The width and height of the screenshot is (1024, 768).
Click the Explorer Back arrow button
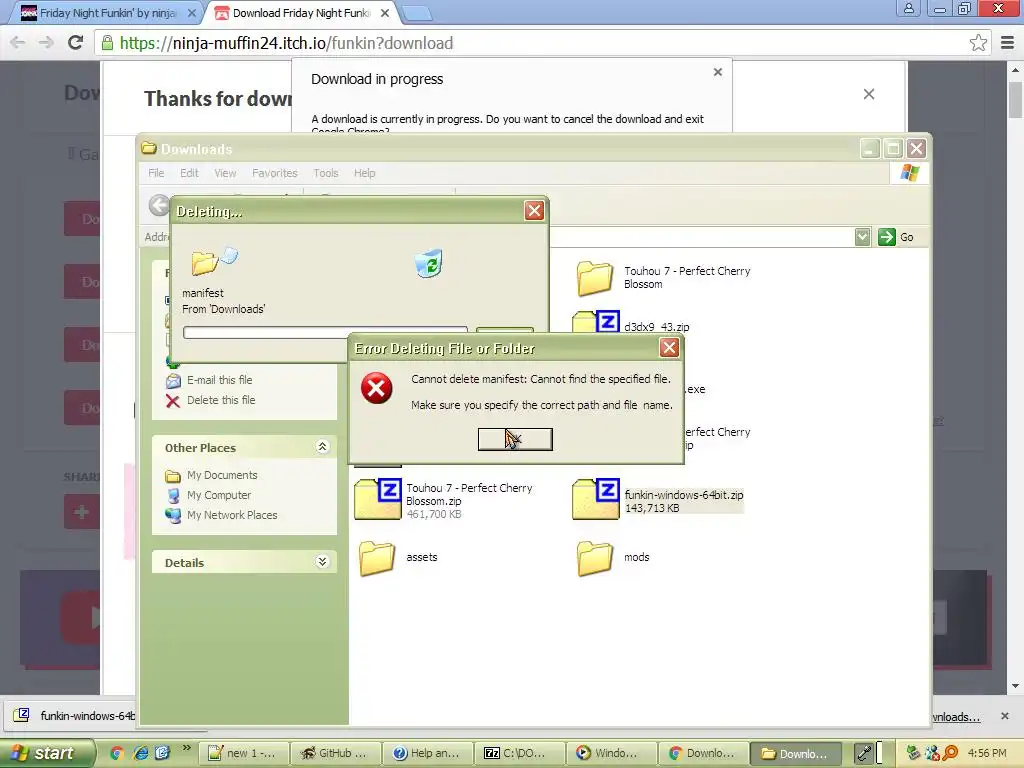159,205
